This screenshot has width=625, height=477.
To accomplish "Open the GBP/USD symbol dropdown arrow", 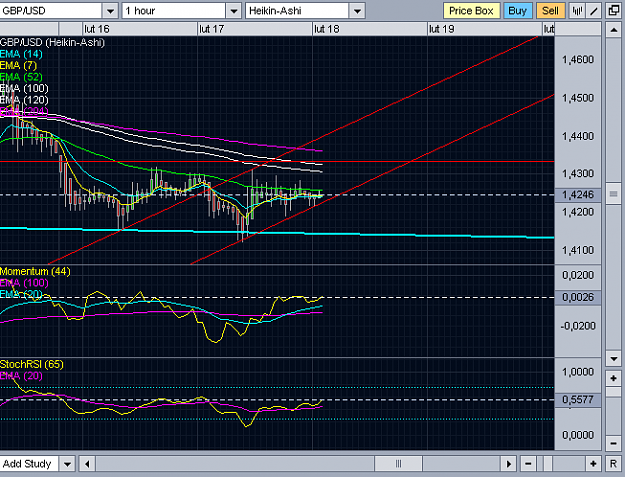I will pos(110,11).
